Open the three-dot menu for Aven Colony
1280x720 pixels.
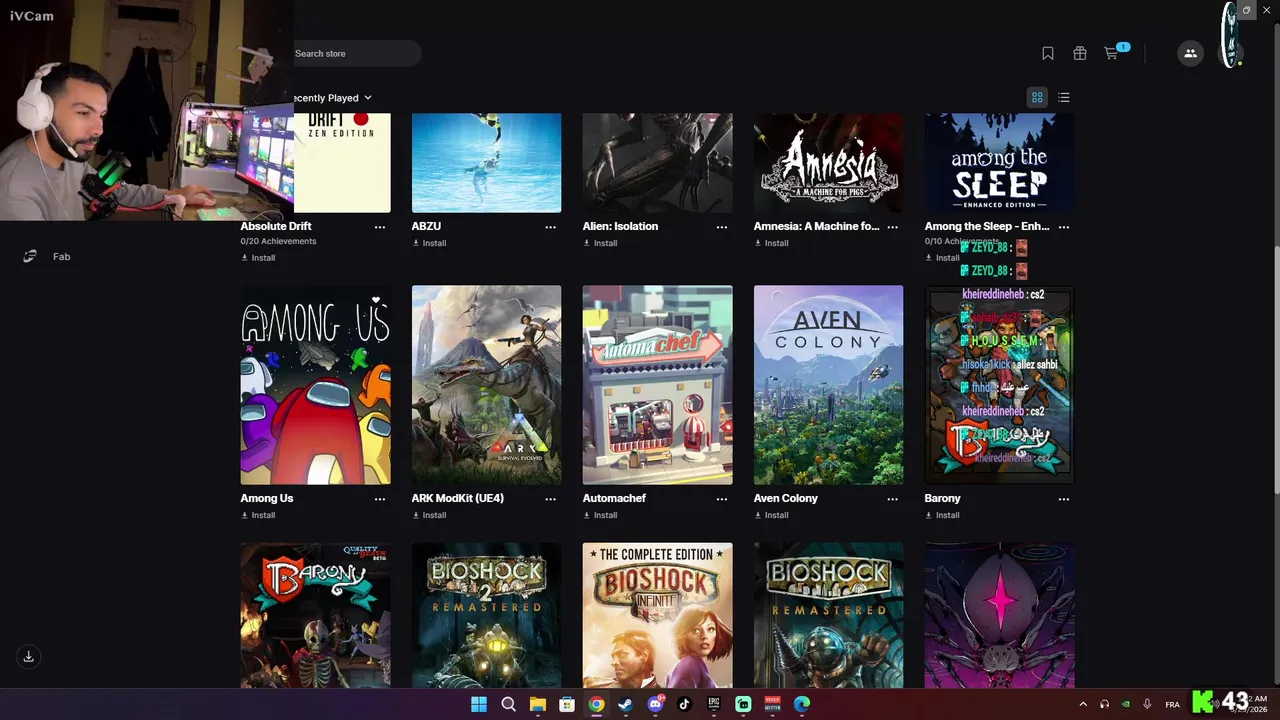tap(893, 499)
